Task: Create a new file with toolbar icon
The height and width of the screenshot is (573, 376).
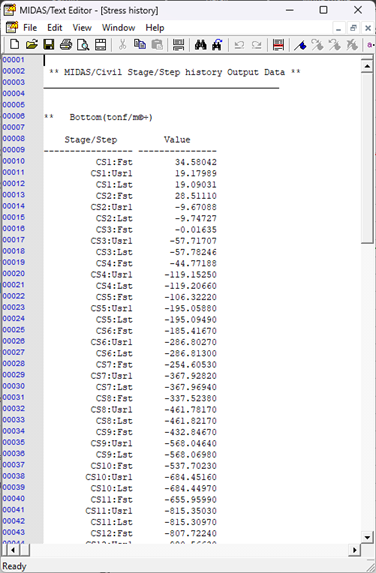Action: 14,45
